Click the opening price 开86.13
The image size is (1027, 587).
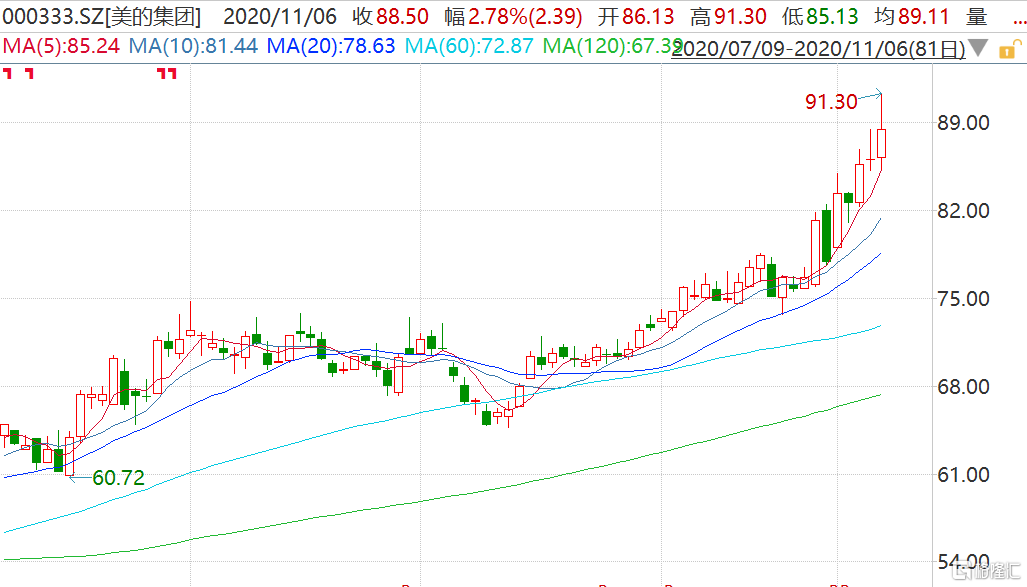636,16
